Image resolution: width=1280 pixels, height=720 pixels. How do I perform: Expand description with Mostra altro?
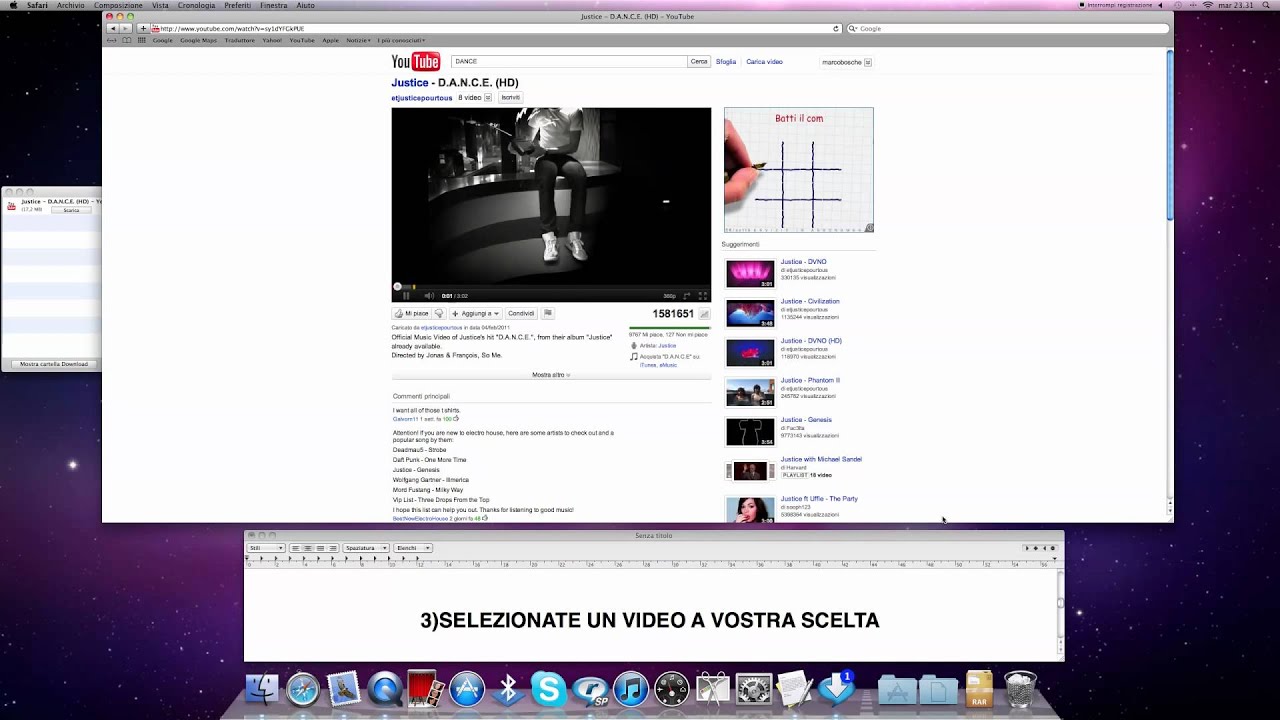coord(551,375)
